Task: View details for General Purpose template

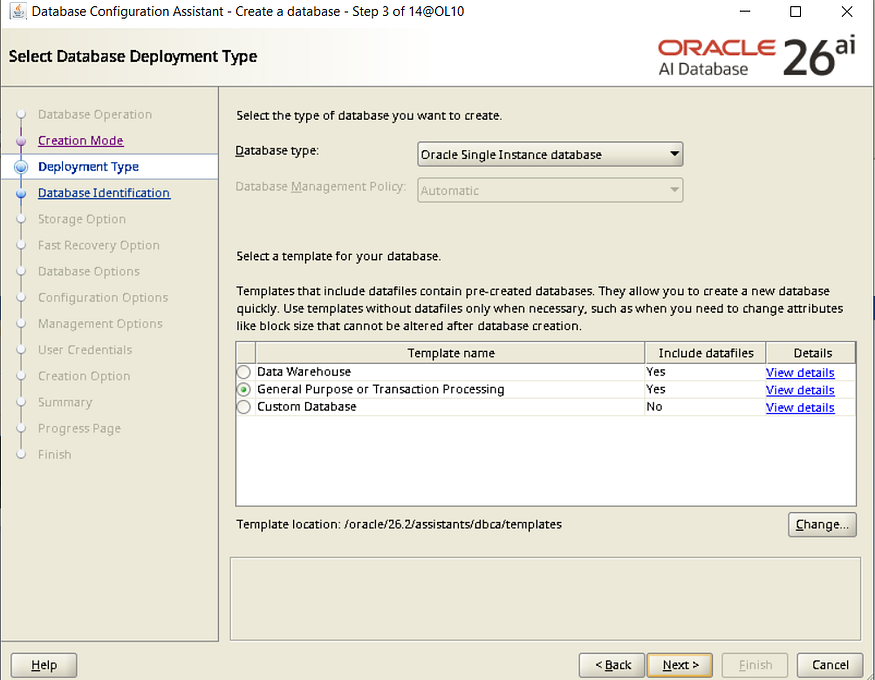Action: 800,390
